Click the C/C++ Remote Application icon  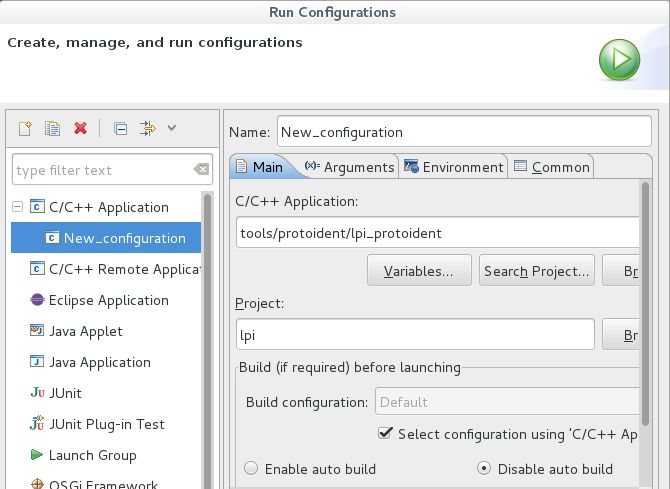point(37,268)
